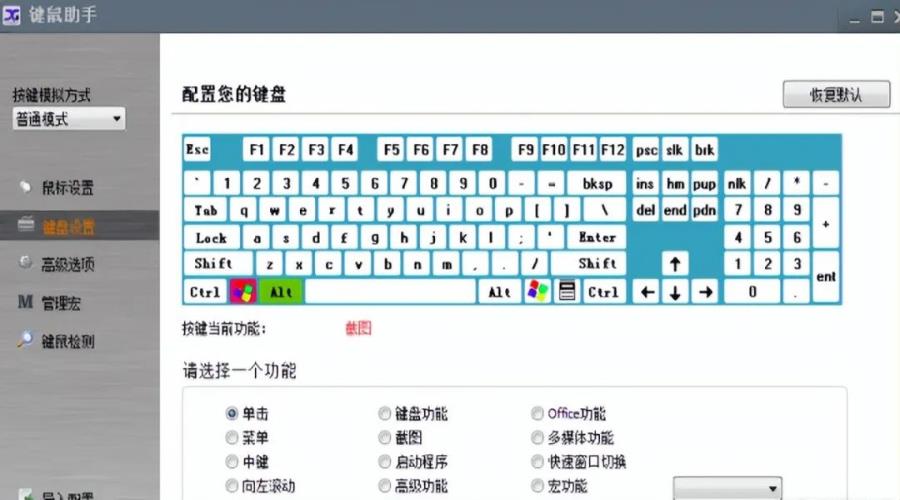Pick the right arrow key
This screenshot has height=500, width=900.
705,292
